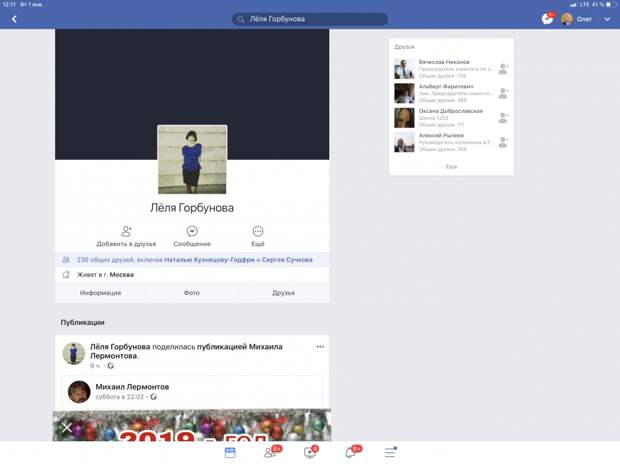Viewport: 620px width, 464px height.
Task: Open notifications bell bottom icon
Action: pyautogui.click(x=351, y=452)
